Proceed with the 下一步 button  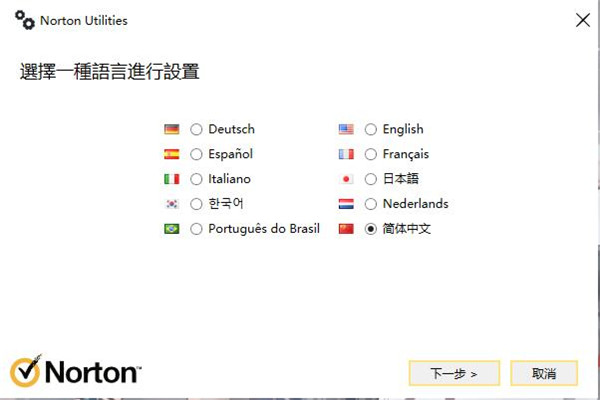click(454, 373)
